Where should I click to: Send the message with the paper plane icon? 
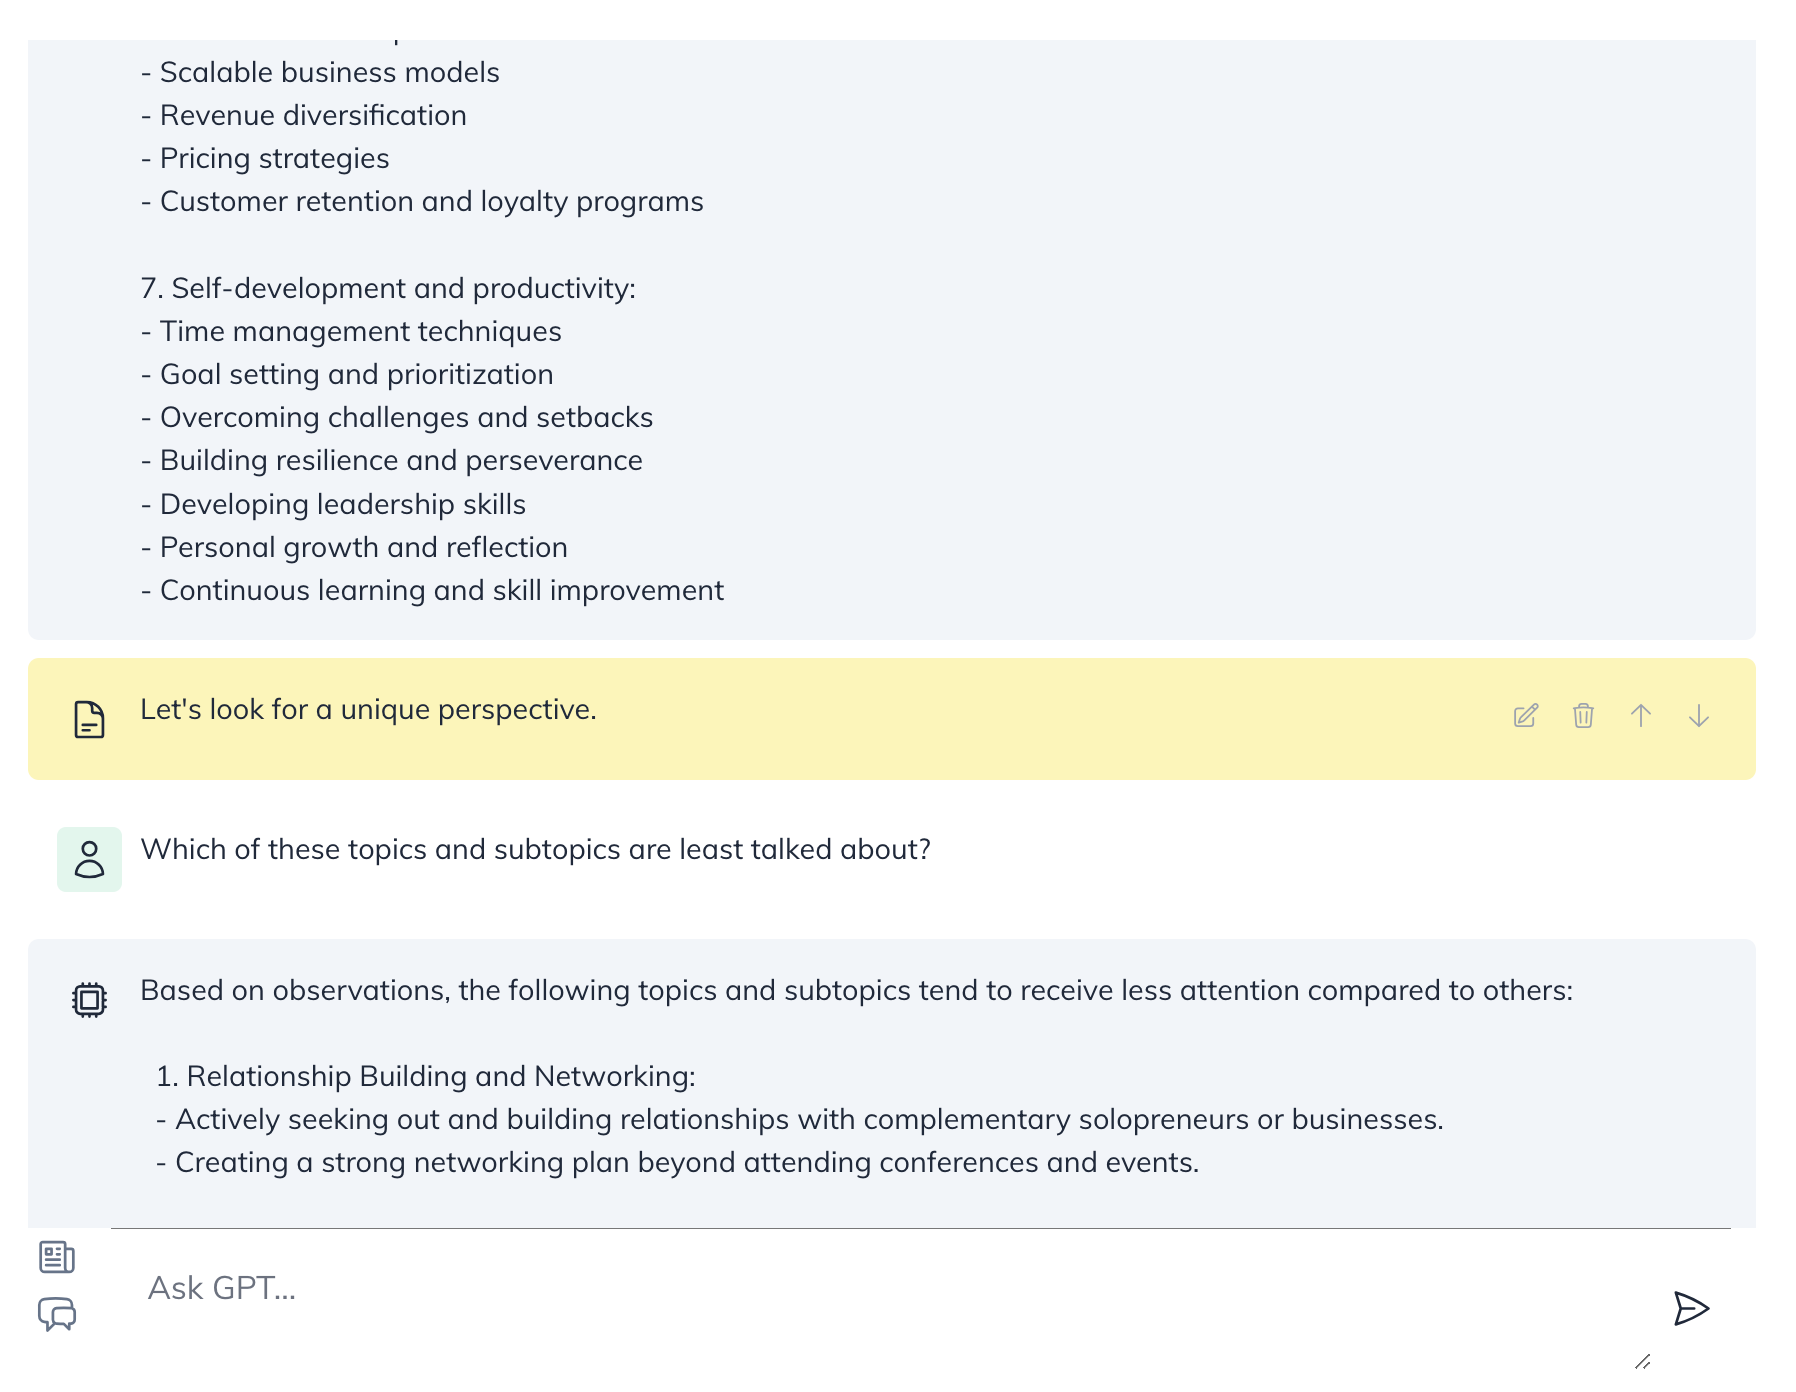point(1691,1308)
